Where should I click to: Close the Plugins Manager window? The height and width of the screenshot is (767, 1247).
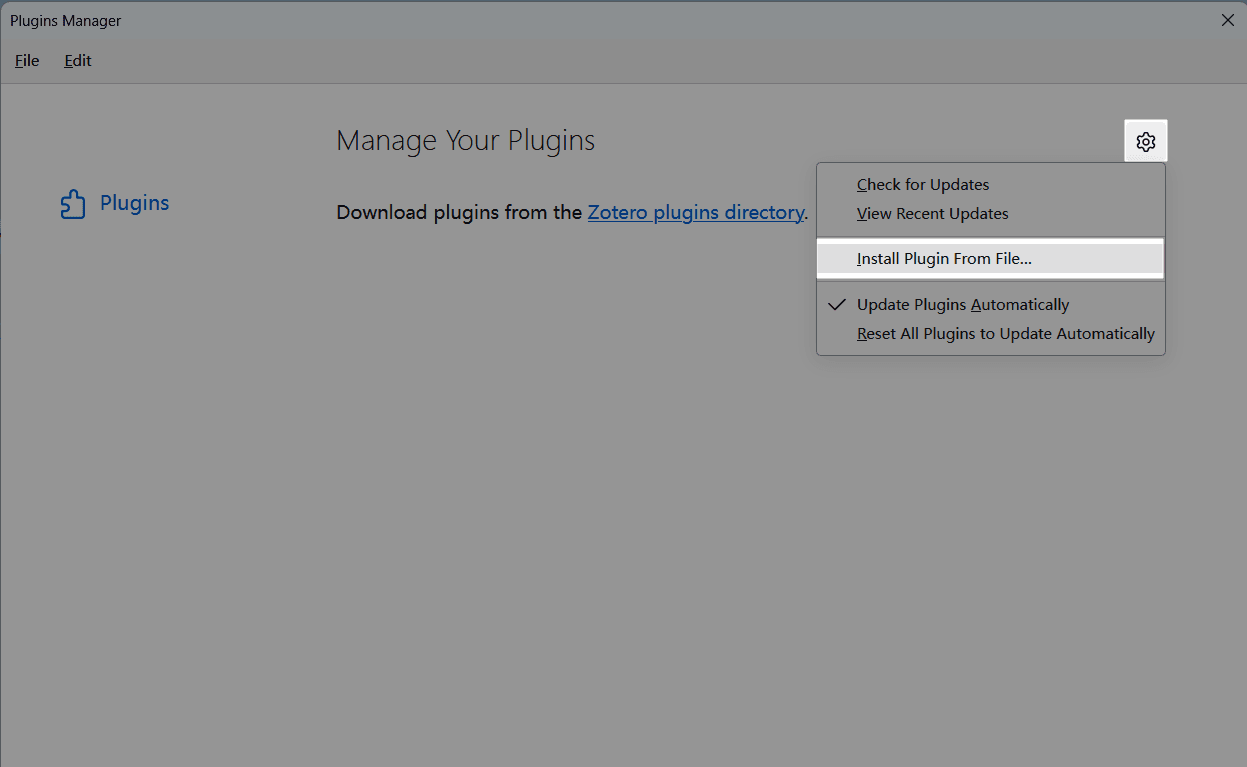[x=1227, y=20]
